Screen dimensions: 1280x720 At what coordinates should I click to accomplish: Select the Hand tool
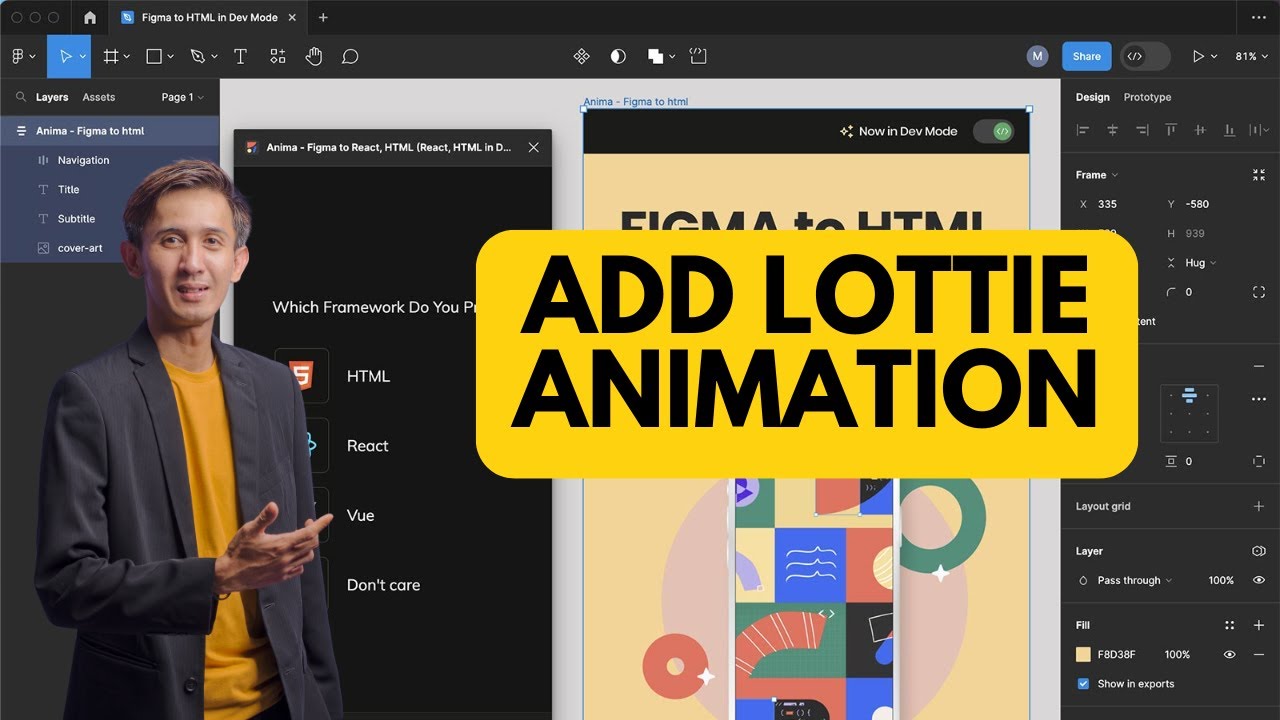coord(314,57)
